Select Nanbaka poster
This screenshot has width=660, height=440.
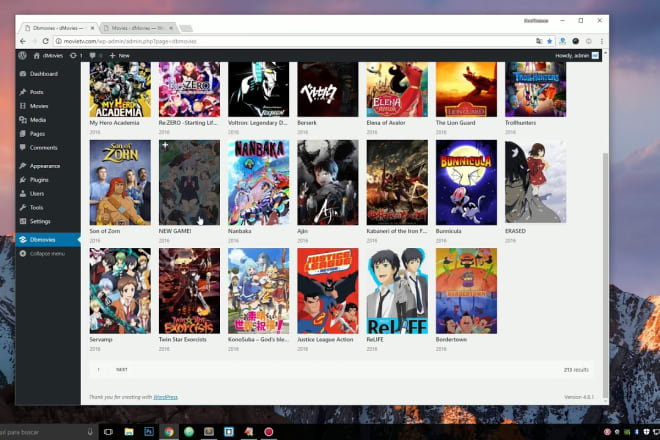tap(258, 182)
